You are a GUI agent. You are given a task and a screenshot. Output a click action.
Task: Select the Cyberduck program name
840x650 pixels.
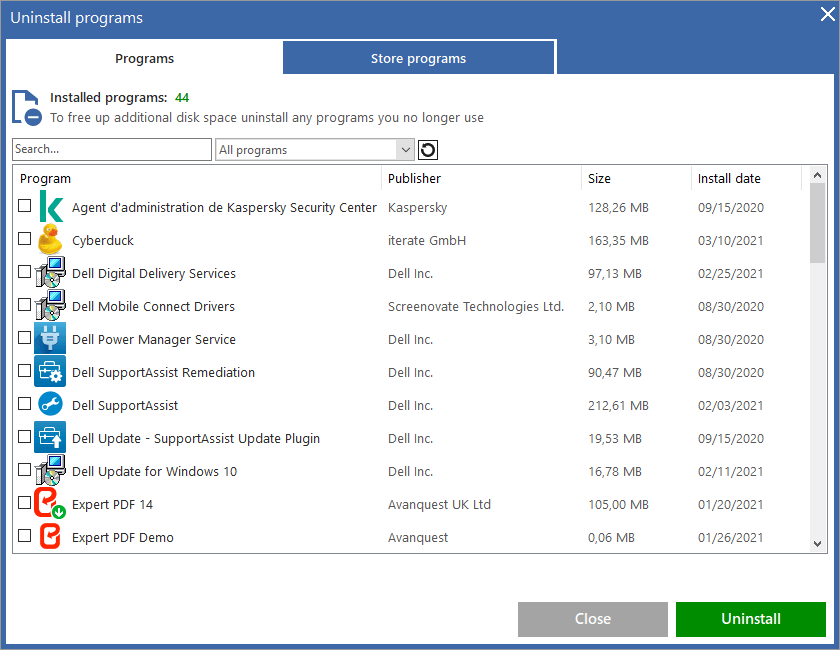pos(103,241)
